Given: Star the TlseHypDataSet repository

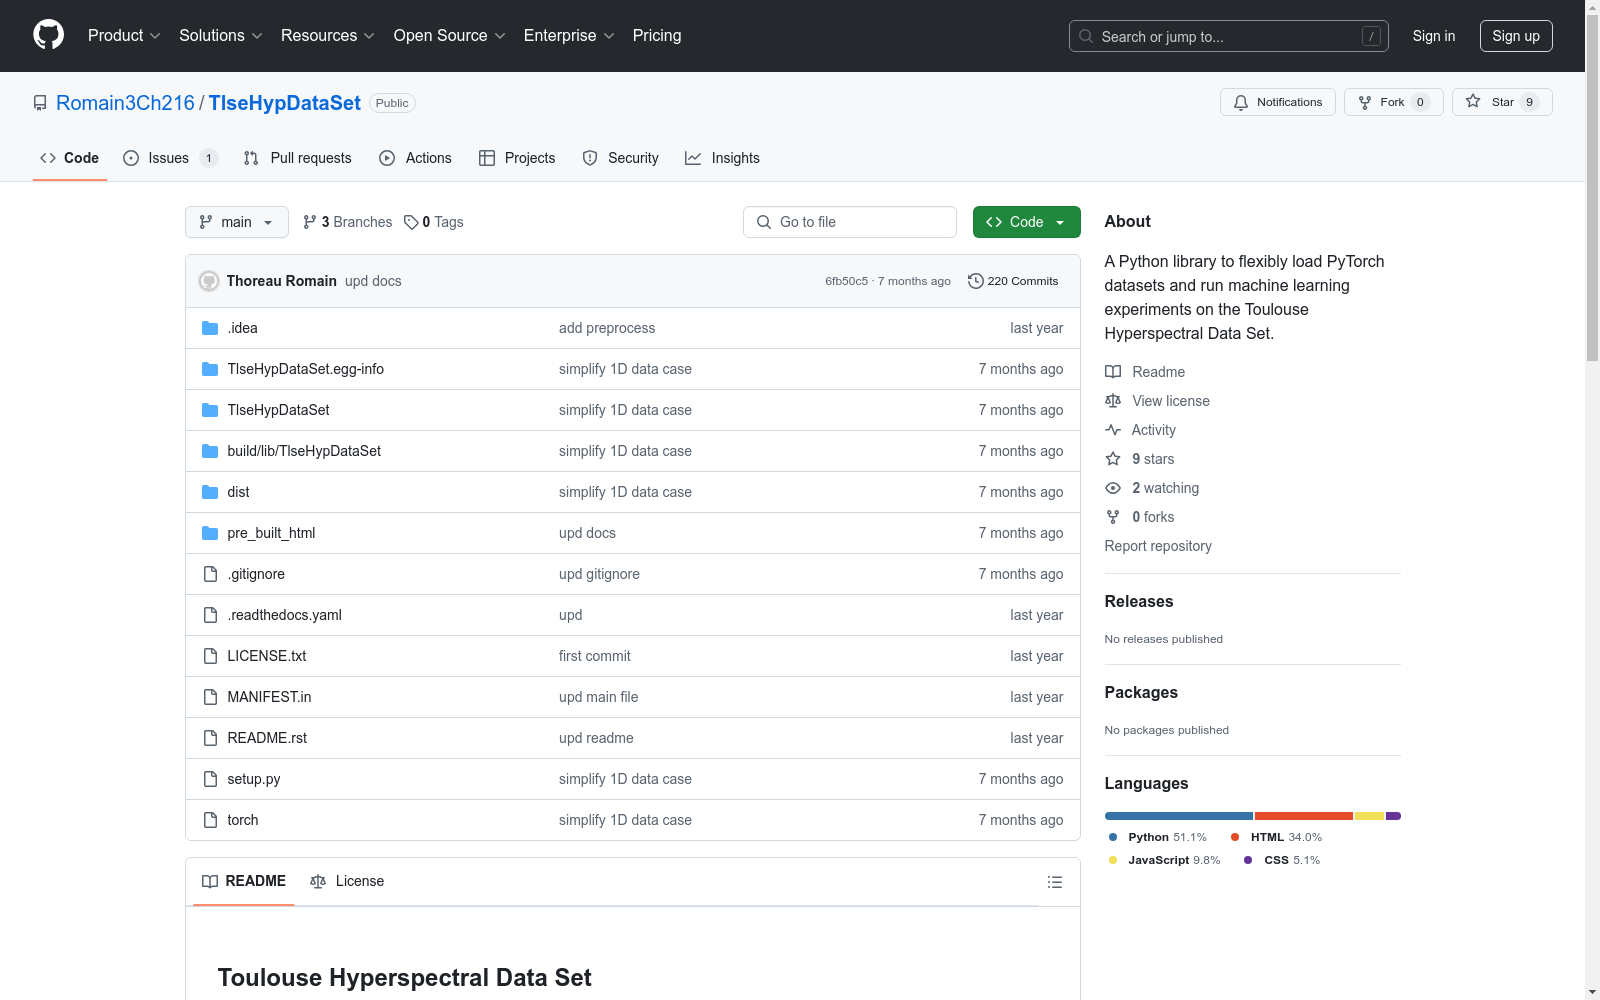Looking at the screenshot, I should point(1502,102).
